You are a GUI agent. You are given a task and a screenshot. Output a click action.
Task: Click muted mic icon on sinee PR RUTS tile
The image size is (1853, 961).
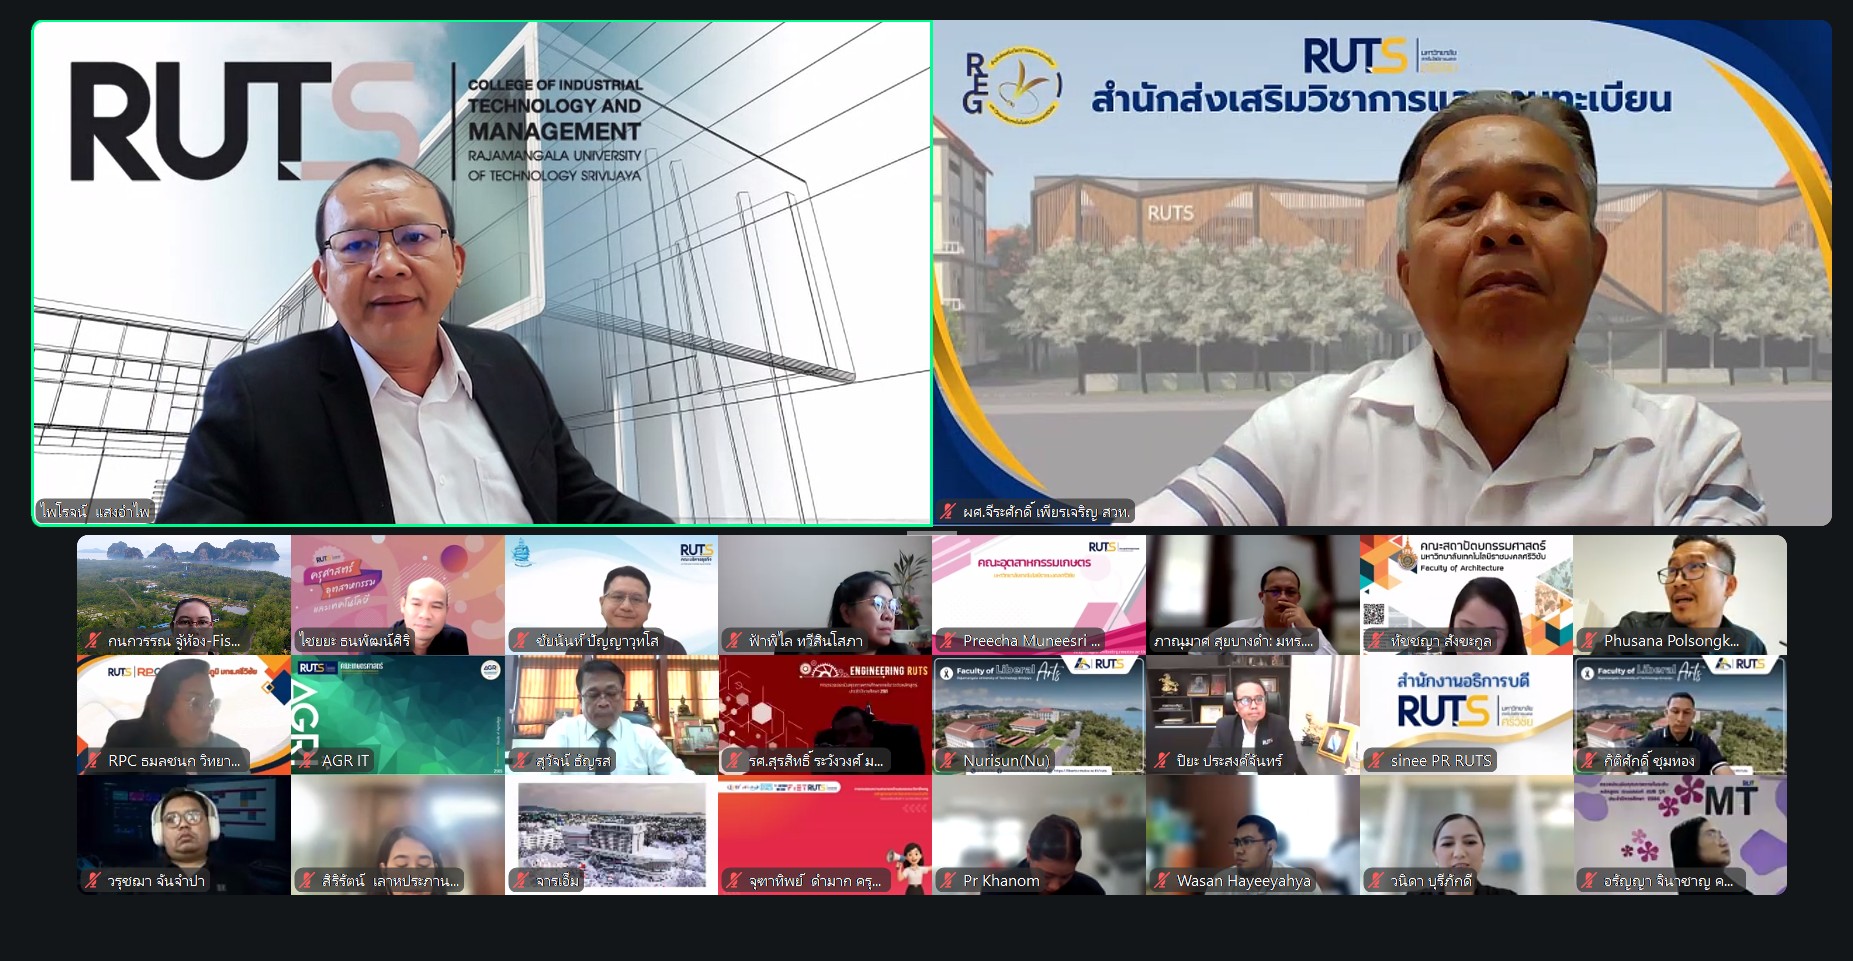point(1376,761)
